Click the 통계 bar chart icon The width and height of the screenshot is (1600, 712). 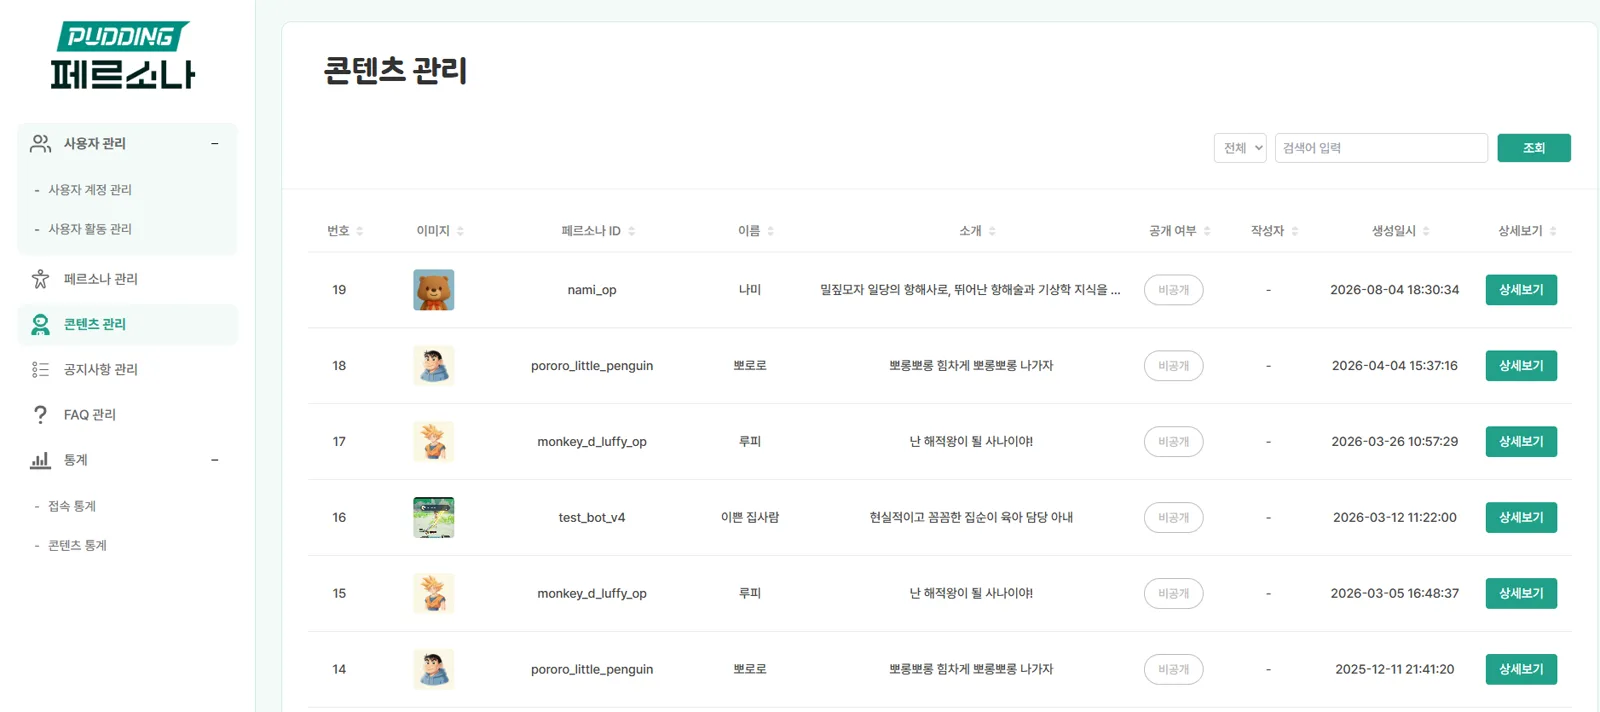point(40,460)
